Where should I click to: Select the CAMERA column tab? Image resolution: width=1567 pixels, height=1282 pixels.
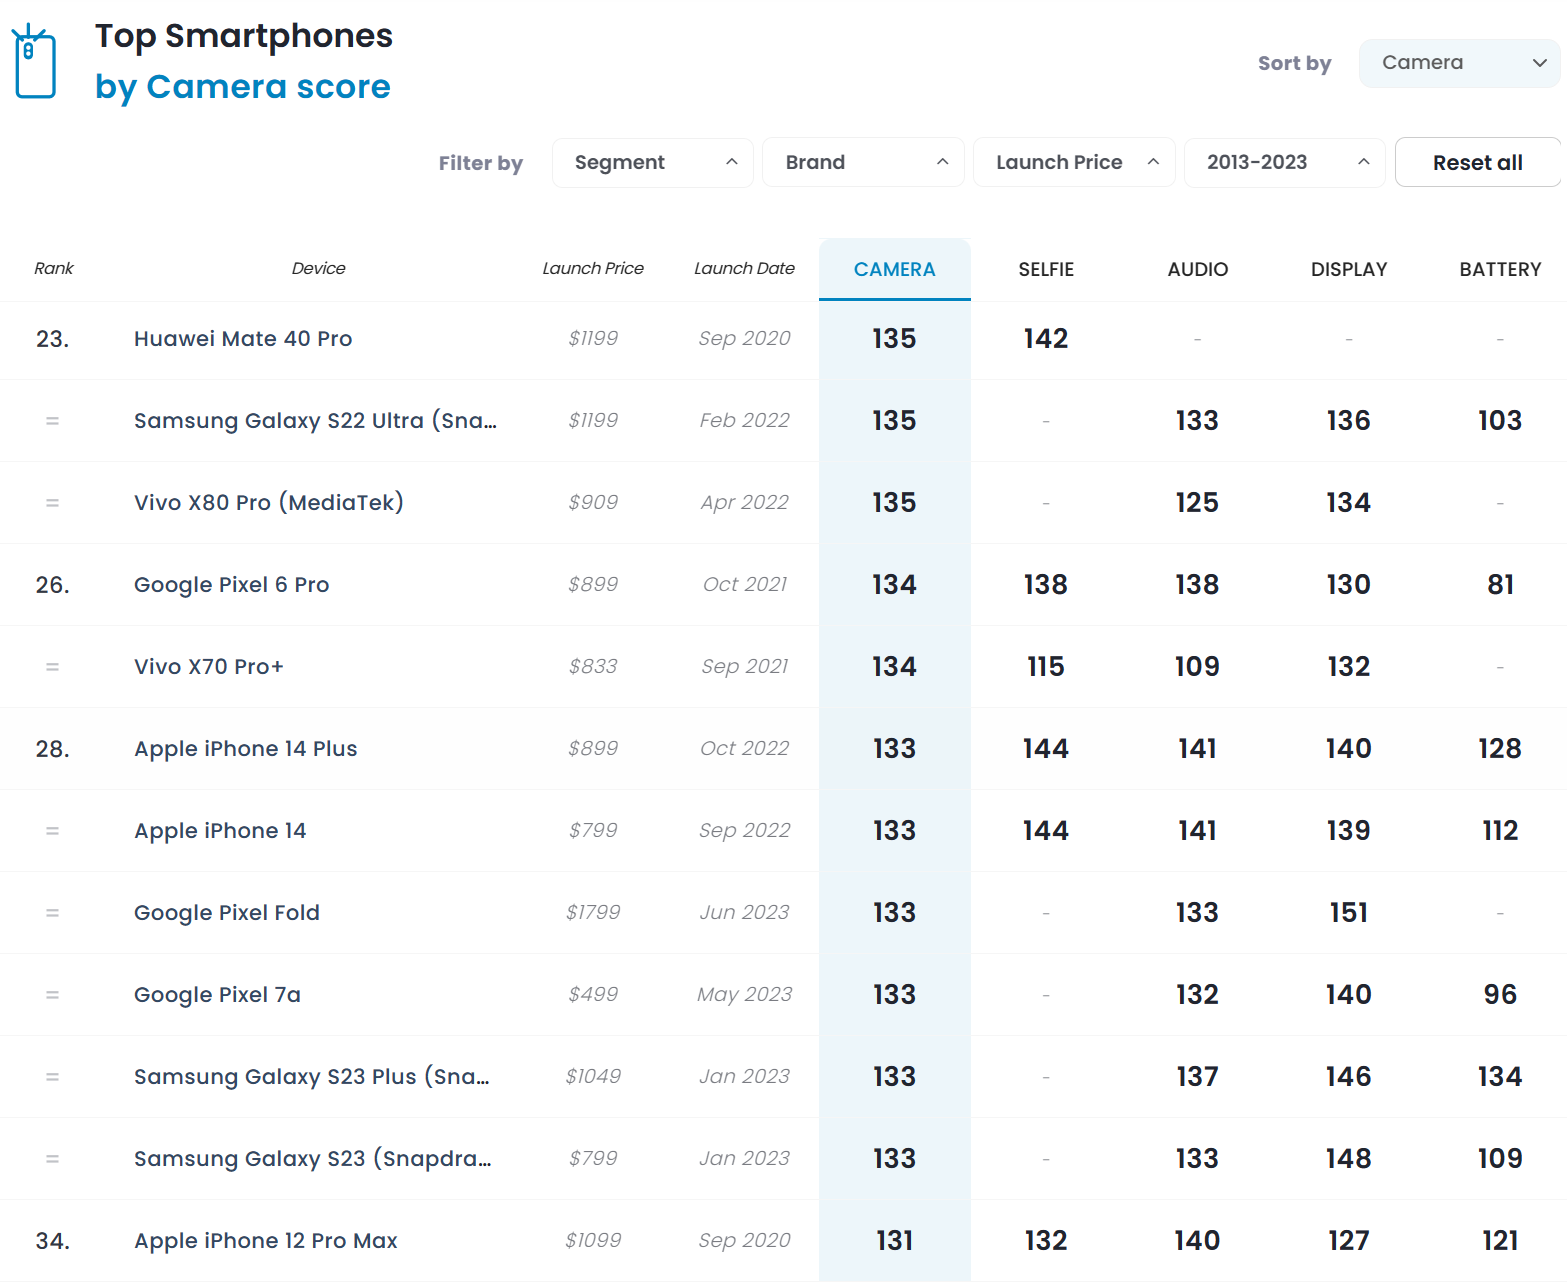click(x=894, y=269)
